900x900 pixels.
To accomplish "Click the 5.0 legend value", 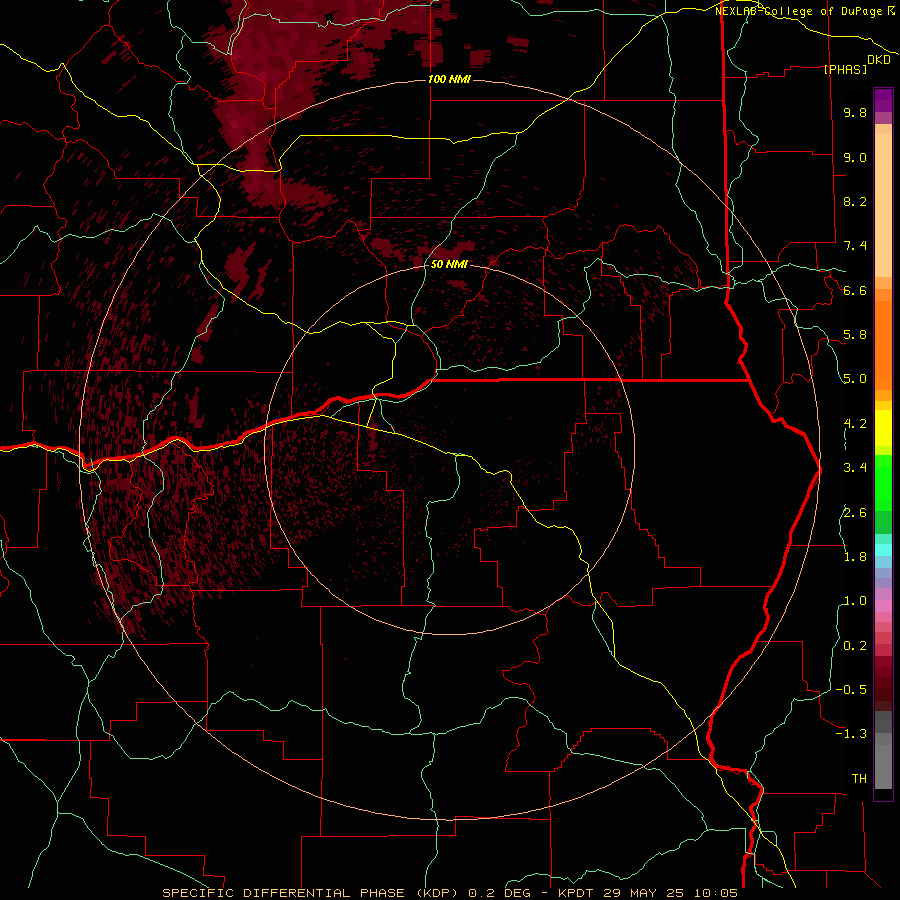I will (855, 379).
